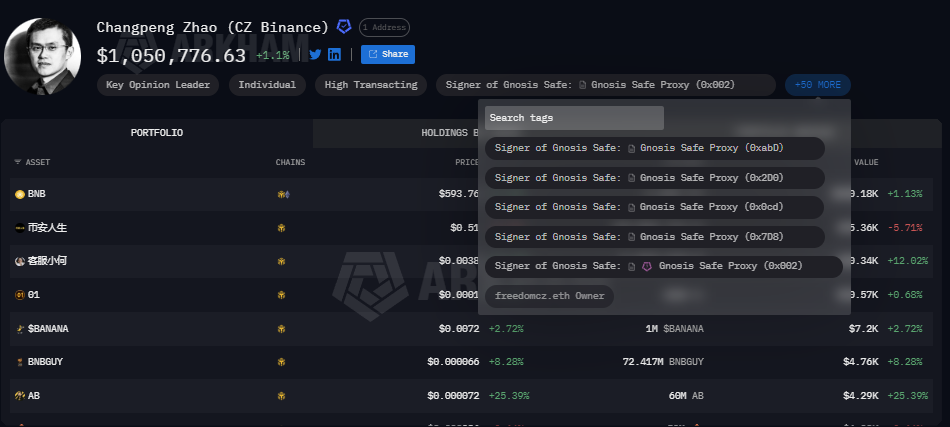This screenshot has width=950, height=427.
Task: Select the dropdown Gnosis Safe Proxy (0x002) tag
Action: (664, 266)
